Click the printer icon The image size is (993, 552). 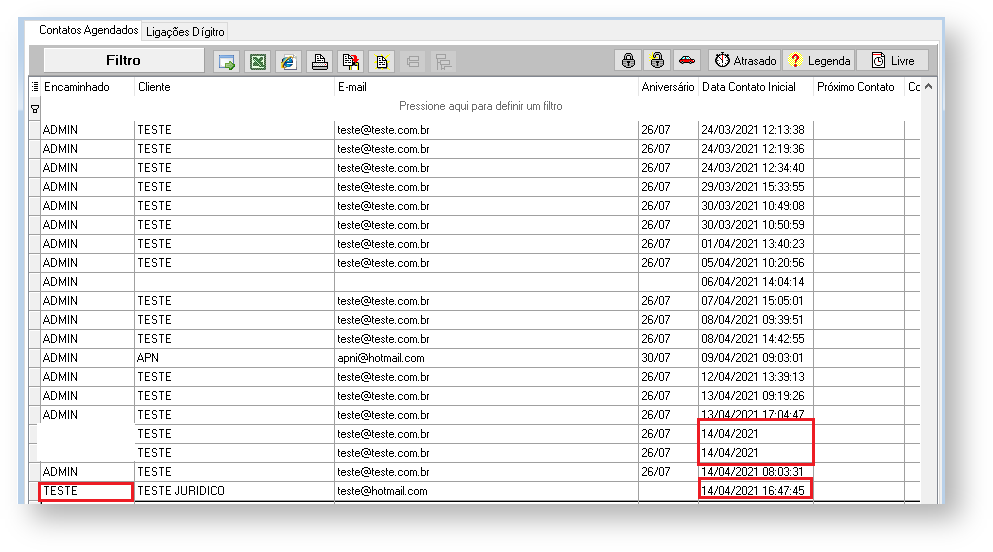tap(320, 61)
